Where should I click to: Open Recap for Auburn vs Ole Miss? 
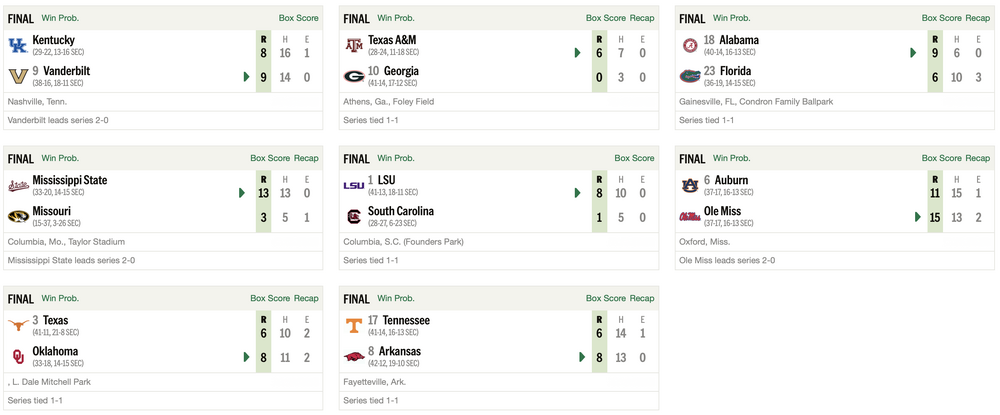point(978,158)
